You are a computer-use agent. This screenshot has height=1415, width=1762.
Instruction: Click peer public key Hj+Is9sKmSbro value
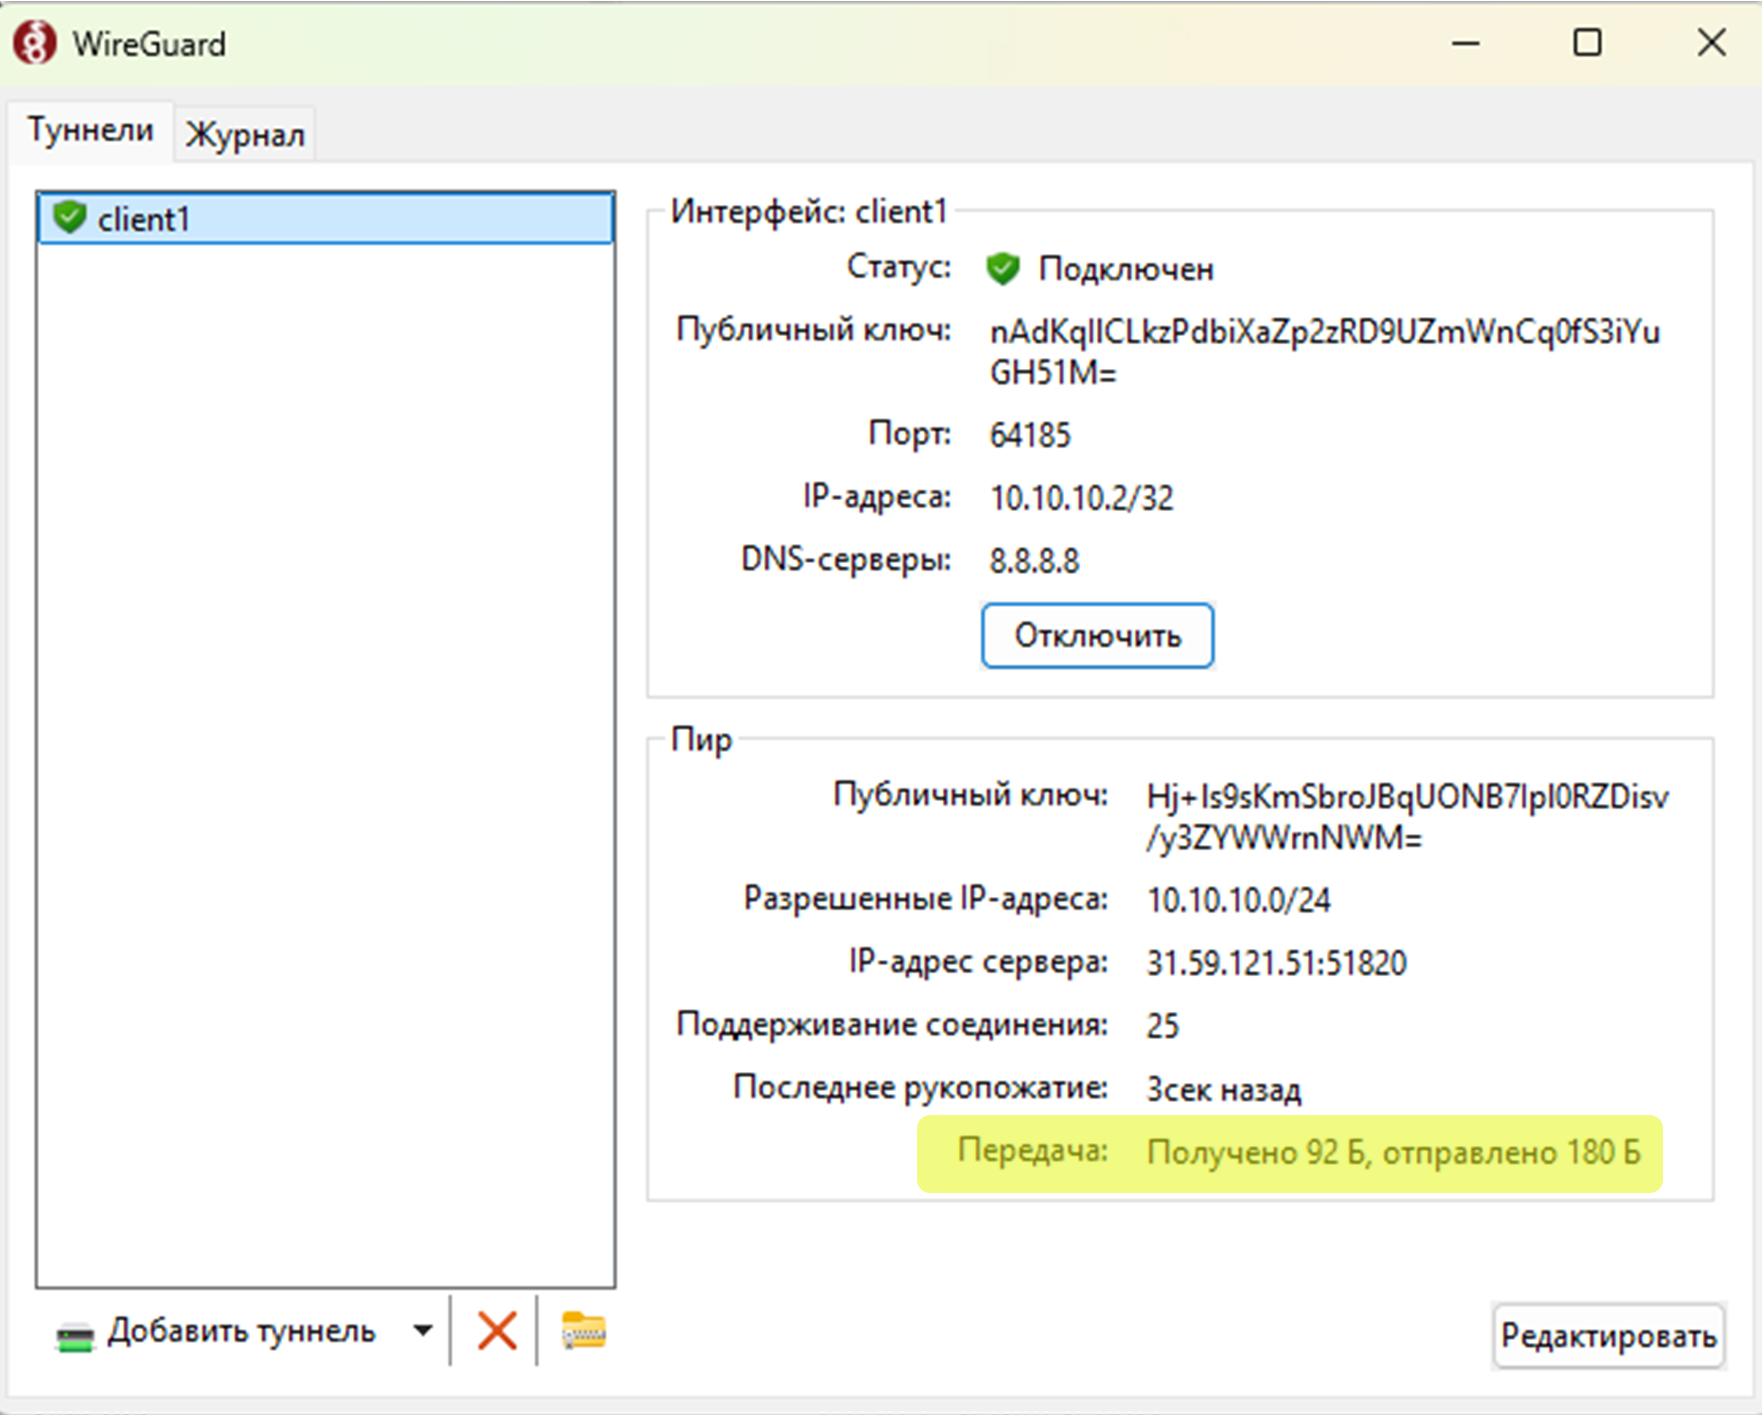(x=1407, y=817)
